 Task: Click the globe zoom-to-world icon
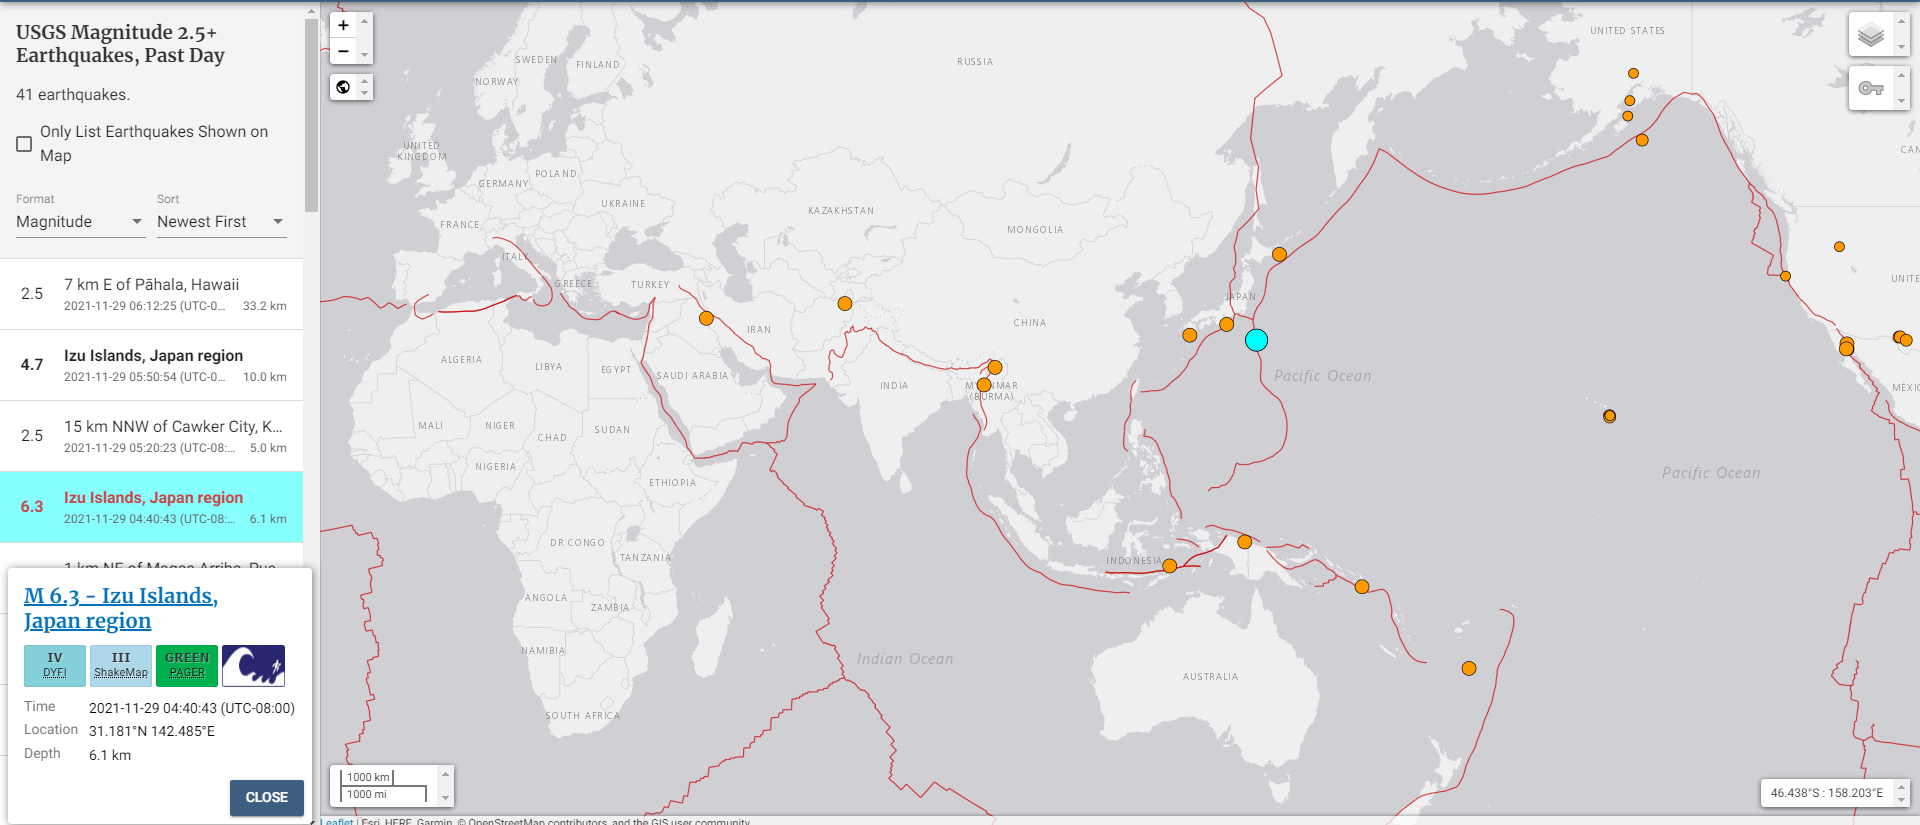coord(343,87)
